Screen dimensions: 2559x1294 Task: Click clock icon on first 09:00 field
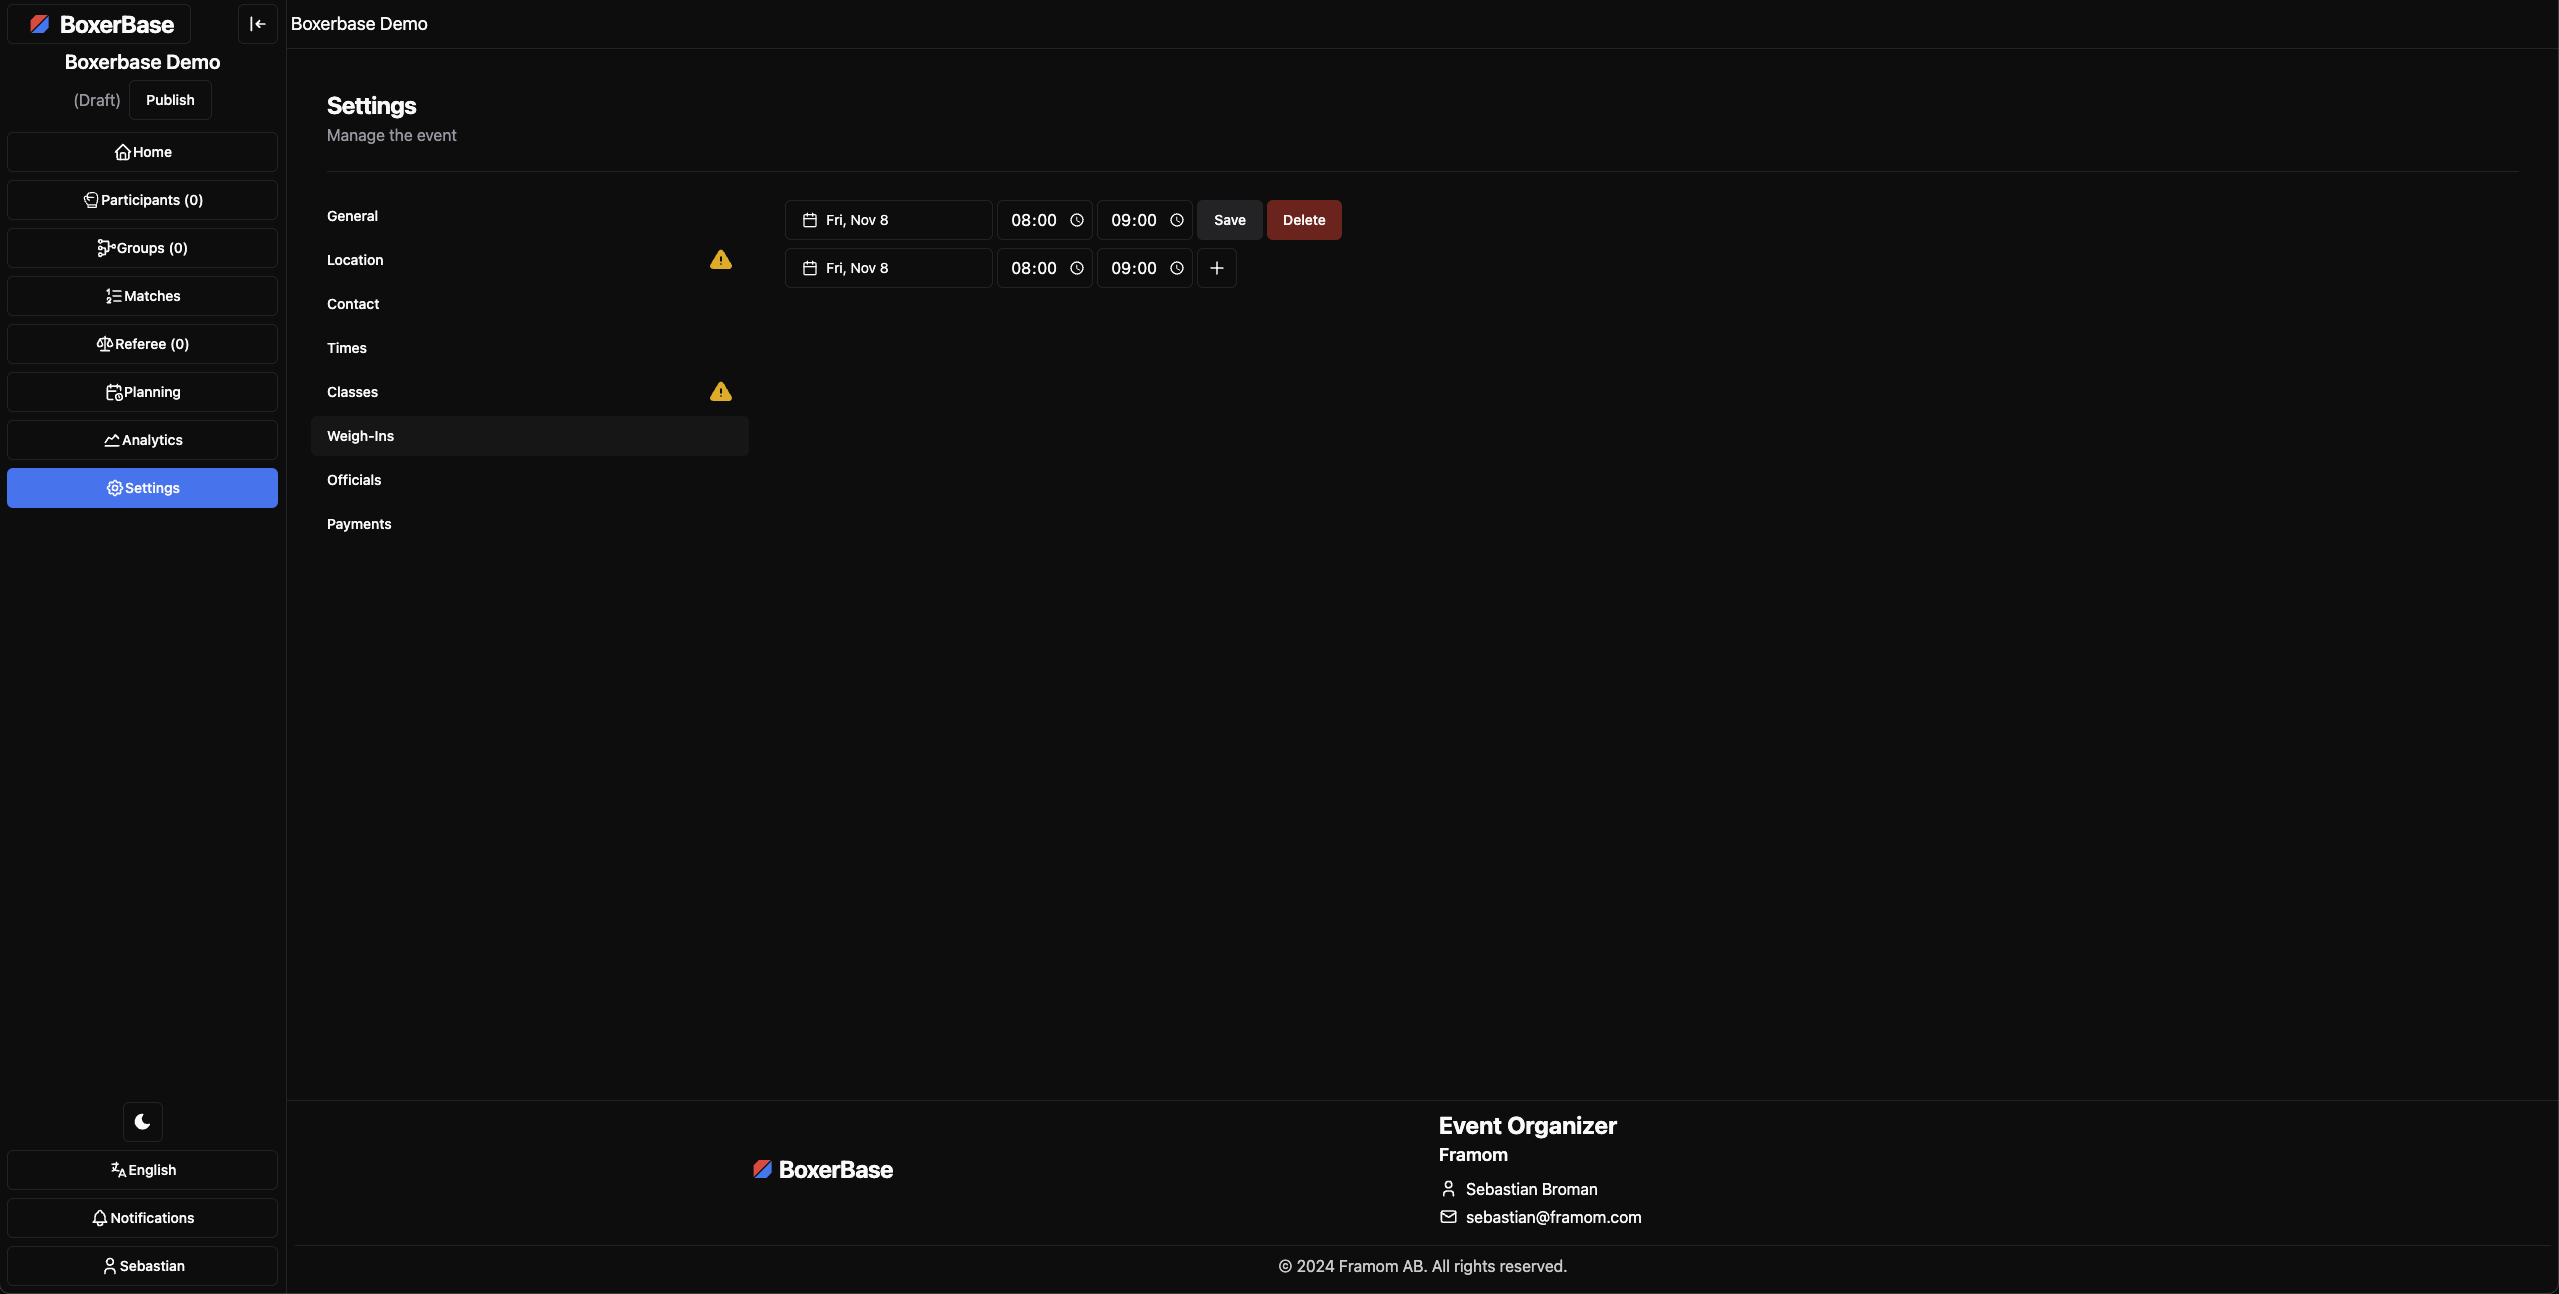coord(1177,220)
